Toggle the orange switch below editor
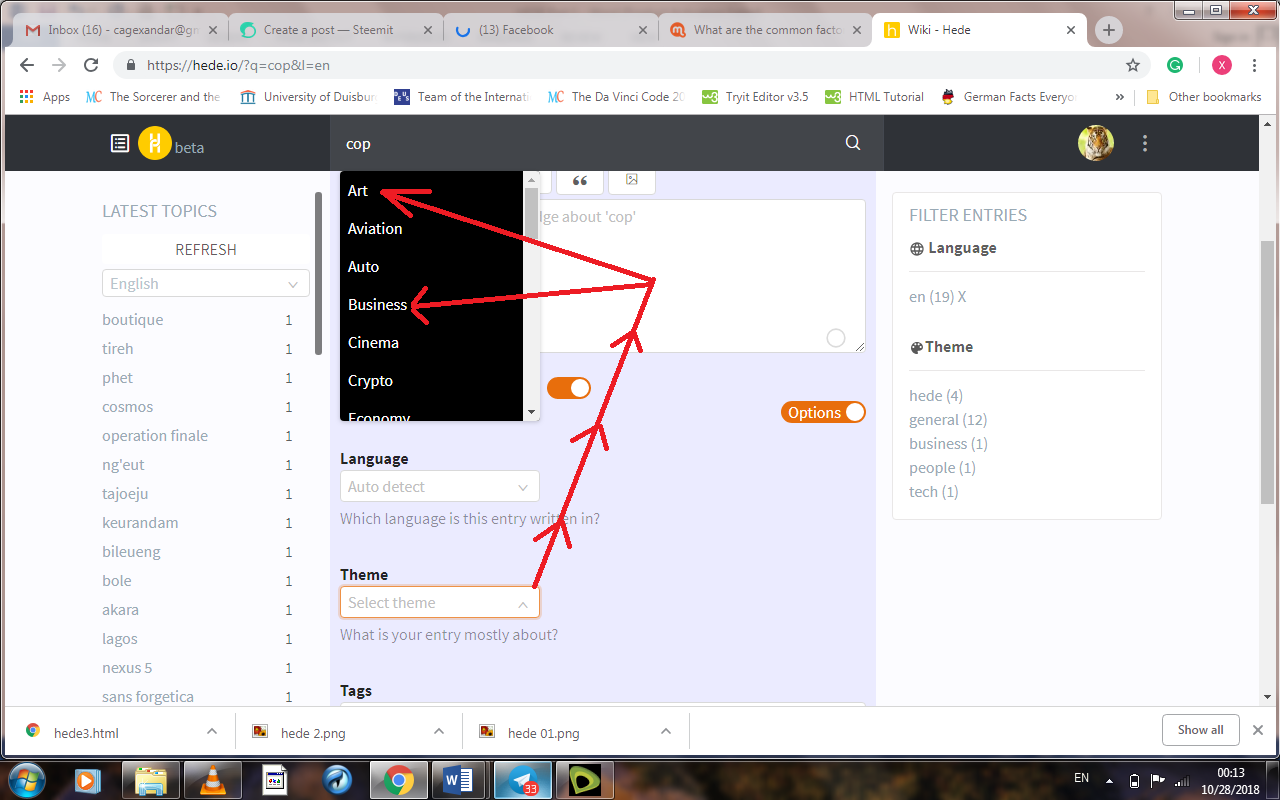 click(x=569, y=388)
